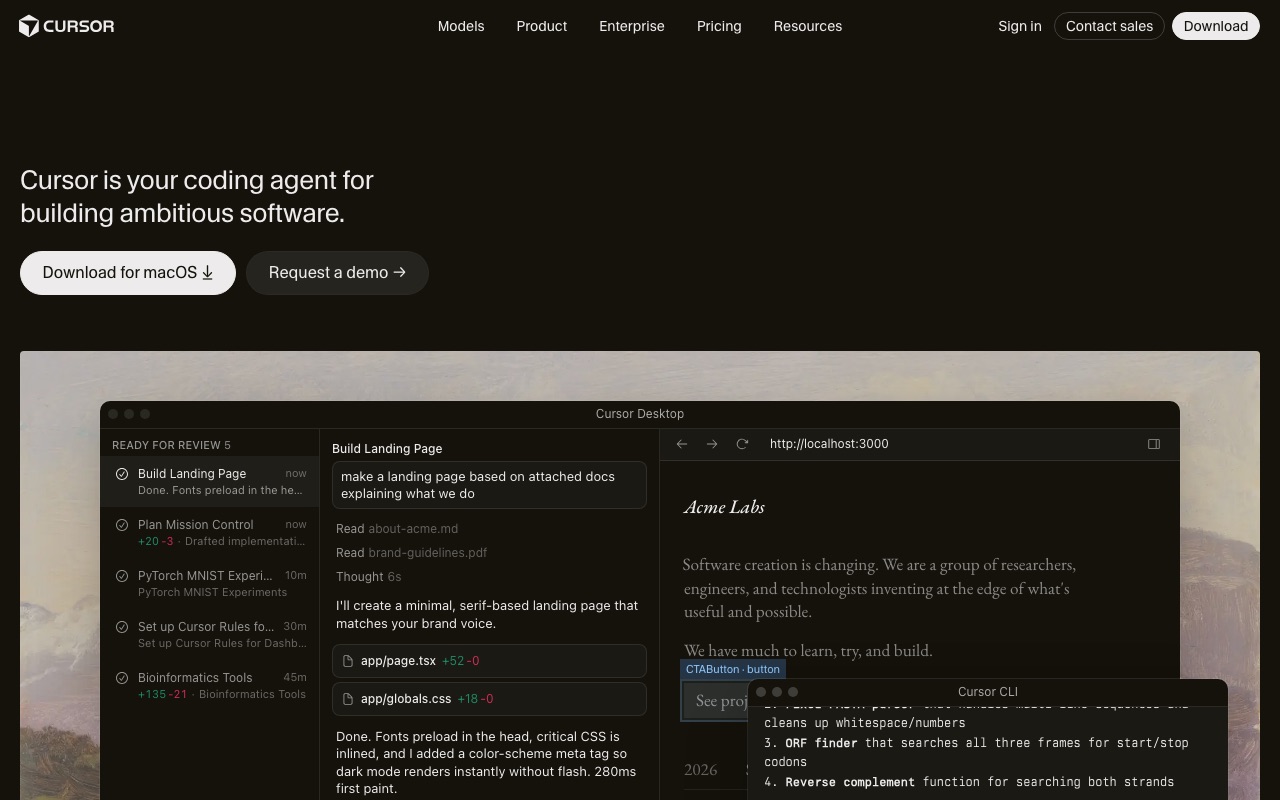Open the Enterprise menu
Image resolution: width=1280 pixels, height=800 pixels.
tap(632, 26)
